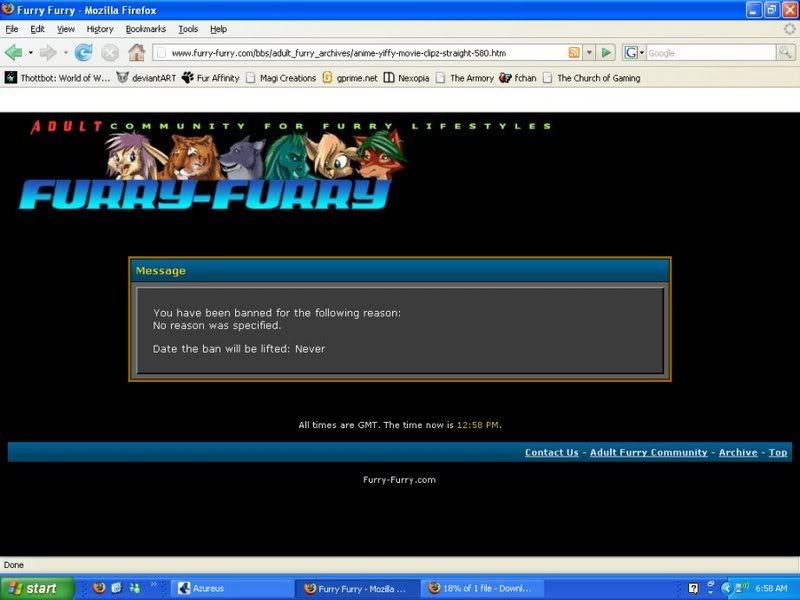Expand the quick launch overflow chevron
800x600 pixels.
click(x=153, y=584)
